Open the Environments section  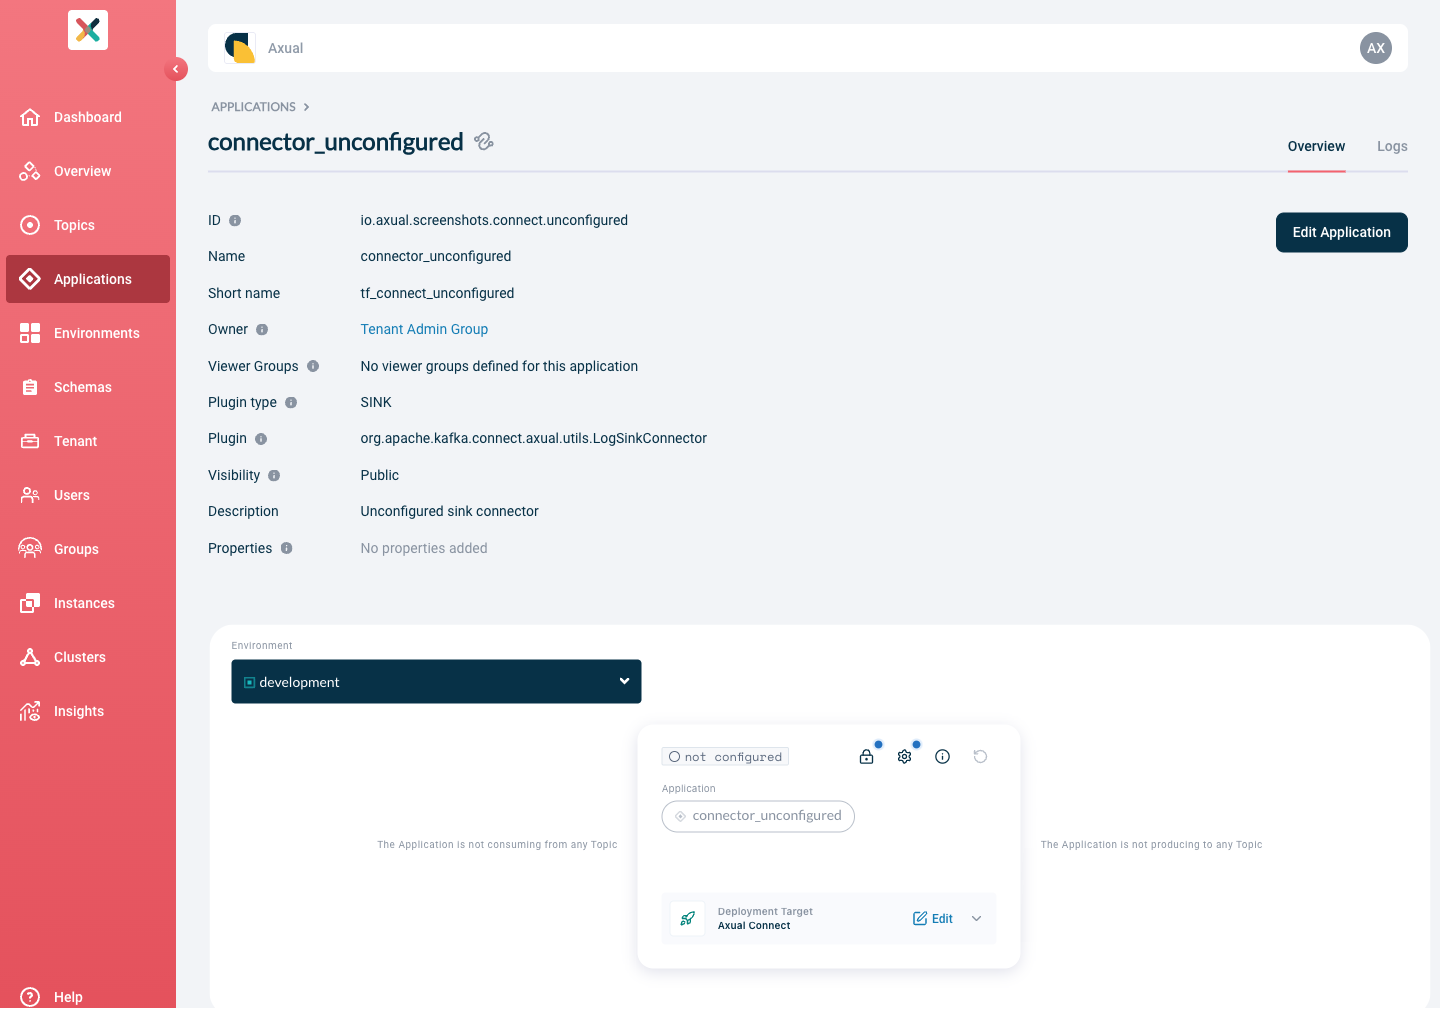click(88, 333)
